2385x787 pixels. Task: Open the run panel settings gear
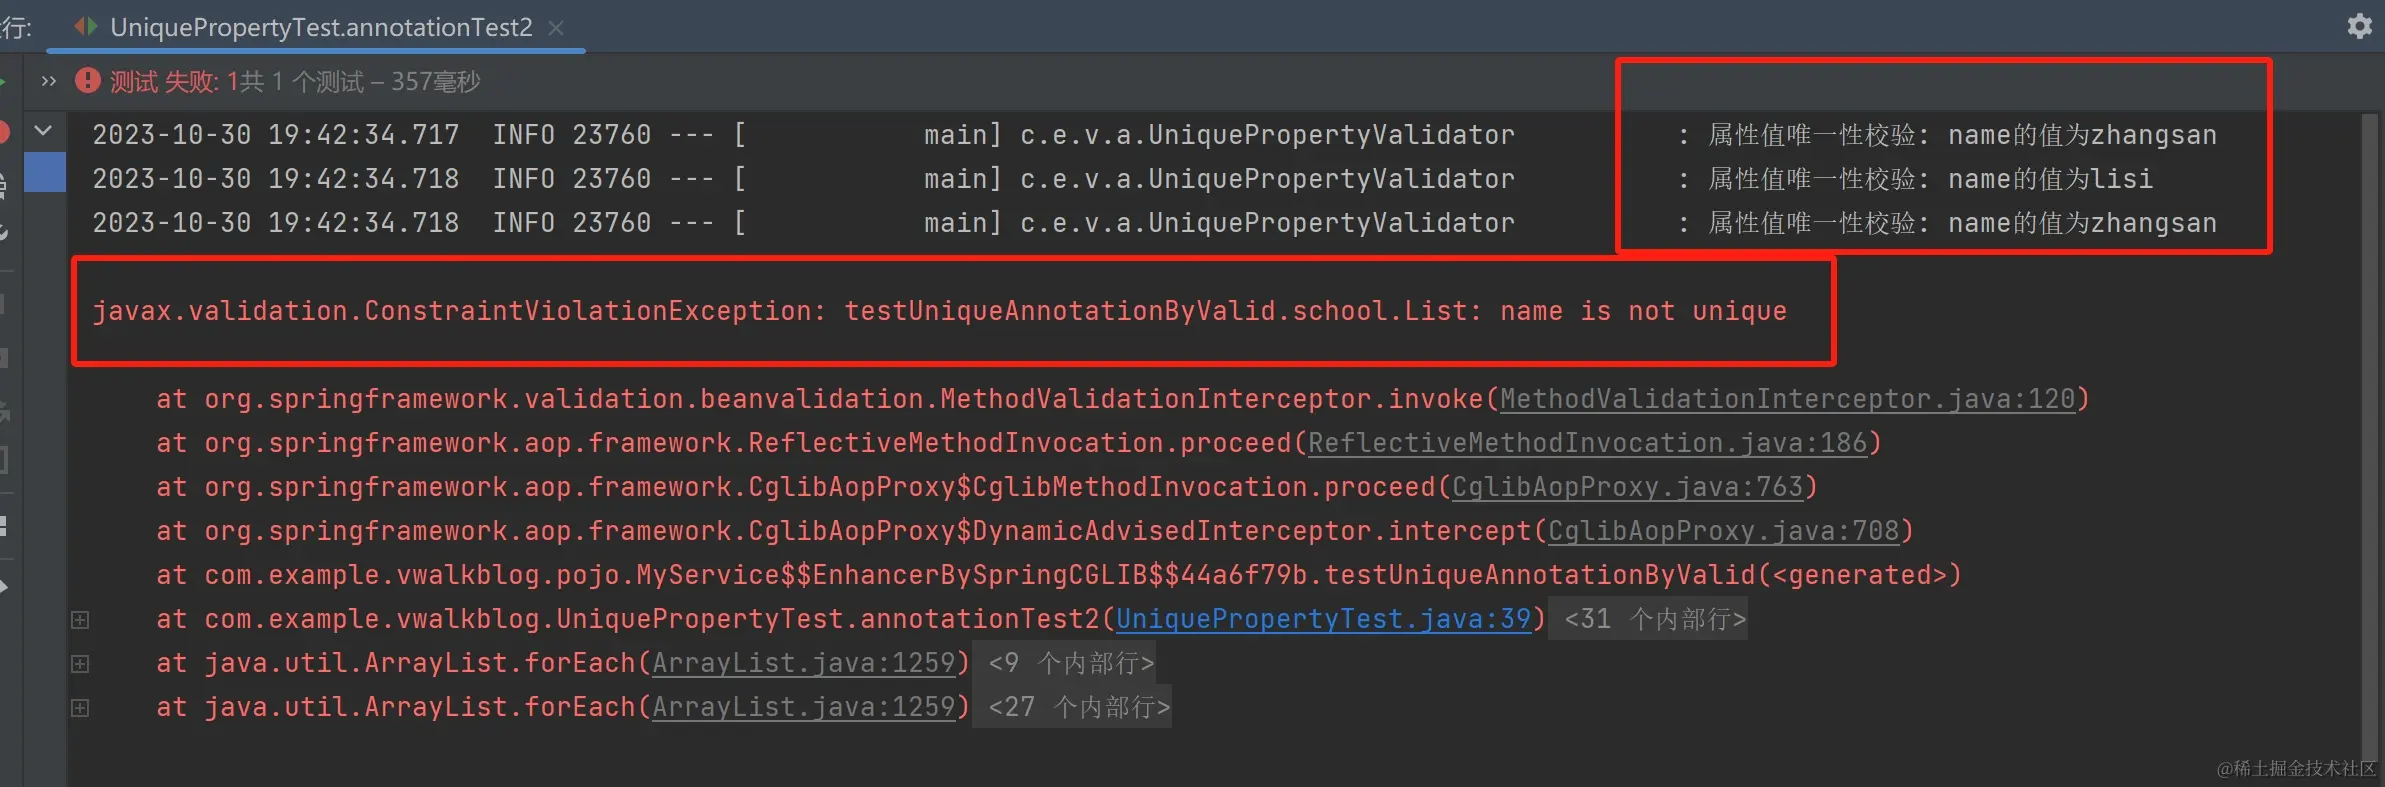click(2359, 26)
